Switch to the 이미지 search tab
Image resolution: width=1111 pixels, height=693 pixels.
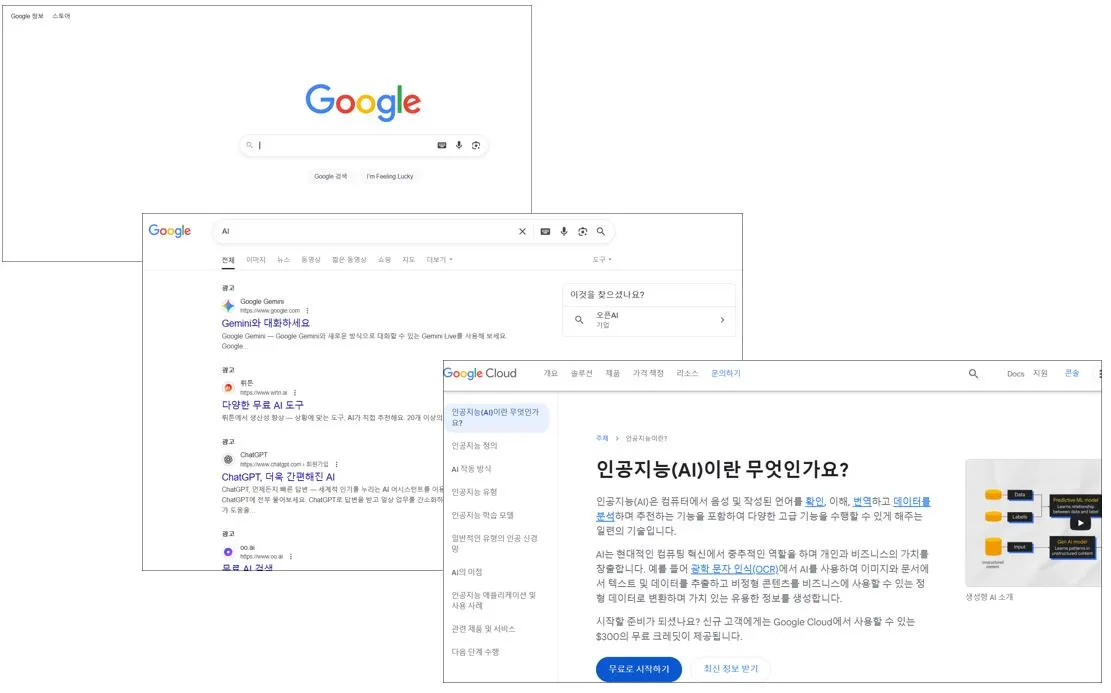tap(258, 258)
